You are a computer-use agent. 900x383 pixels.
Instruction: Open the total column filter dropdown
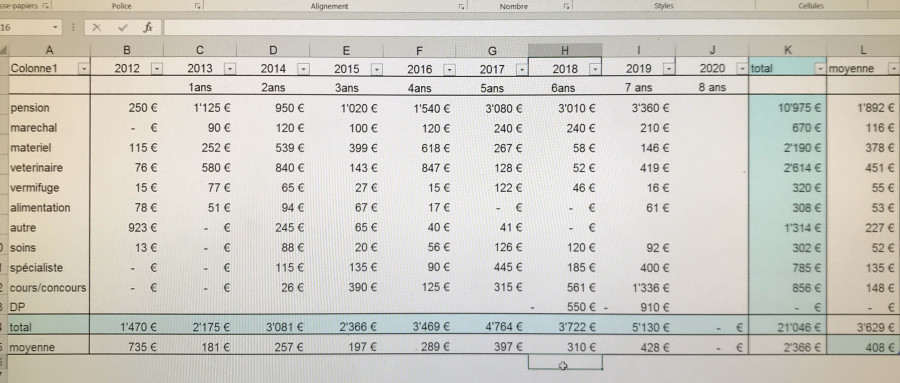click(x=820, y=69)
